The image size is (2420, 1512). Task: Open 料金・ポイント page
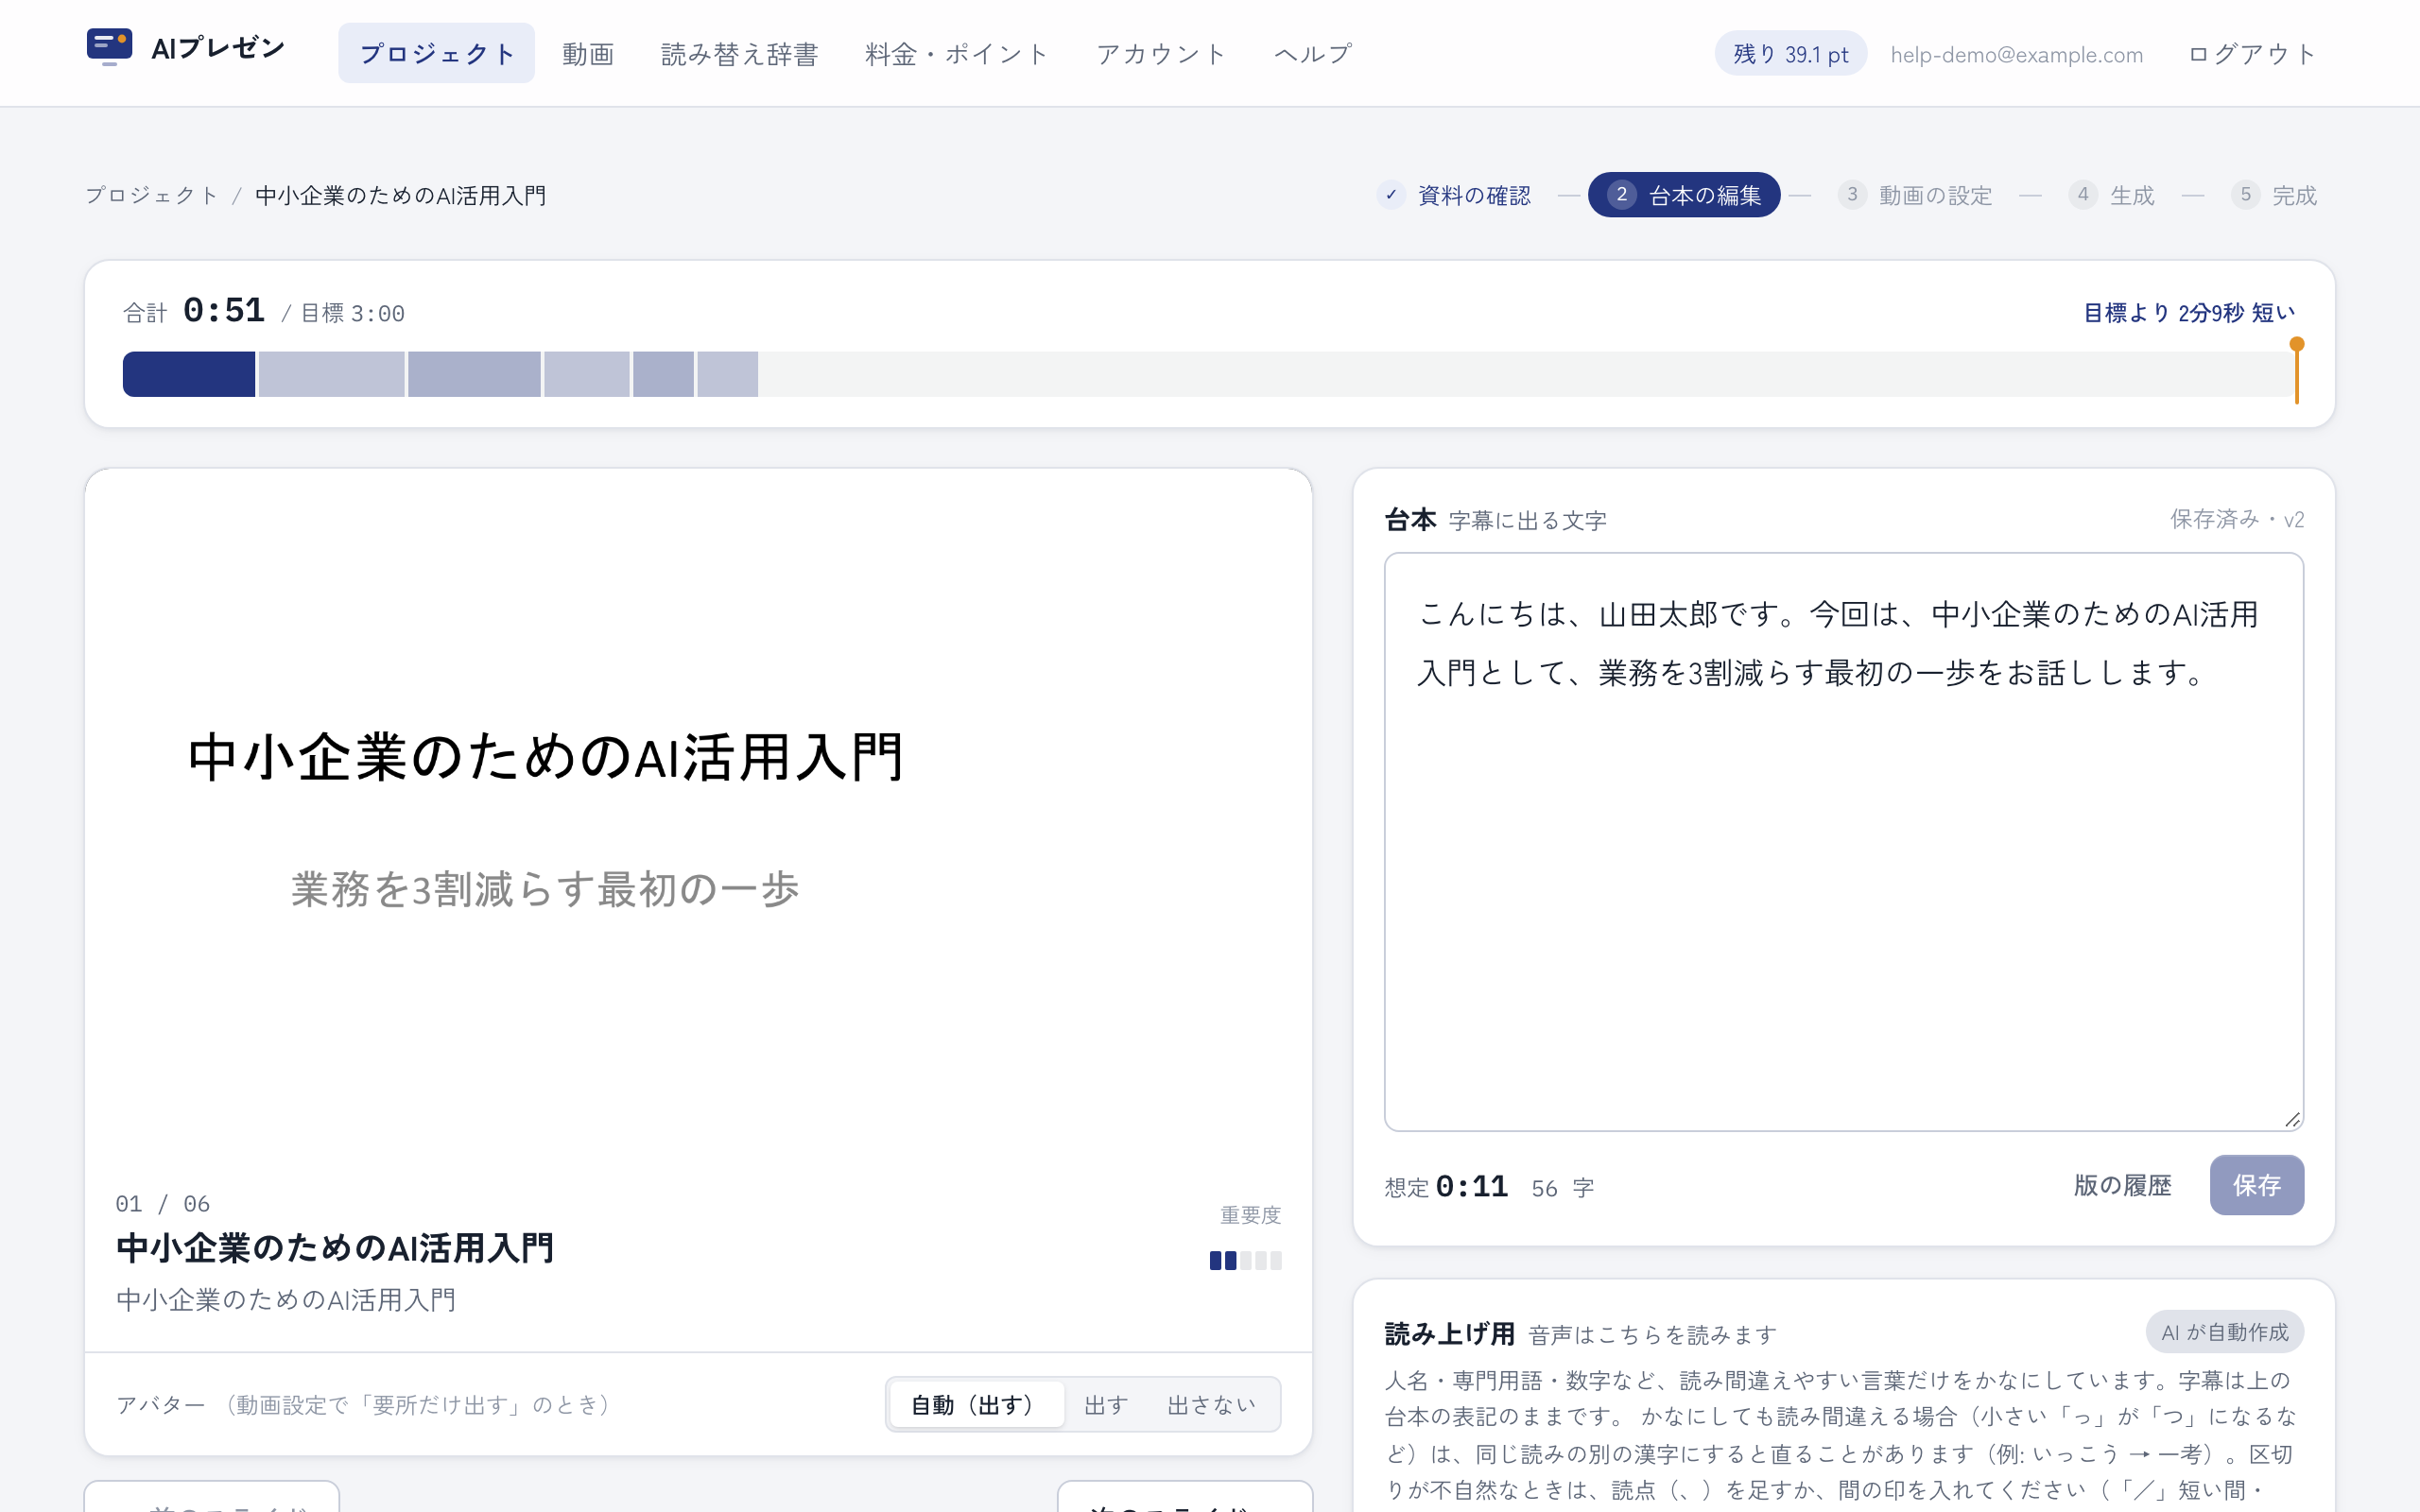(957, 53)
